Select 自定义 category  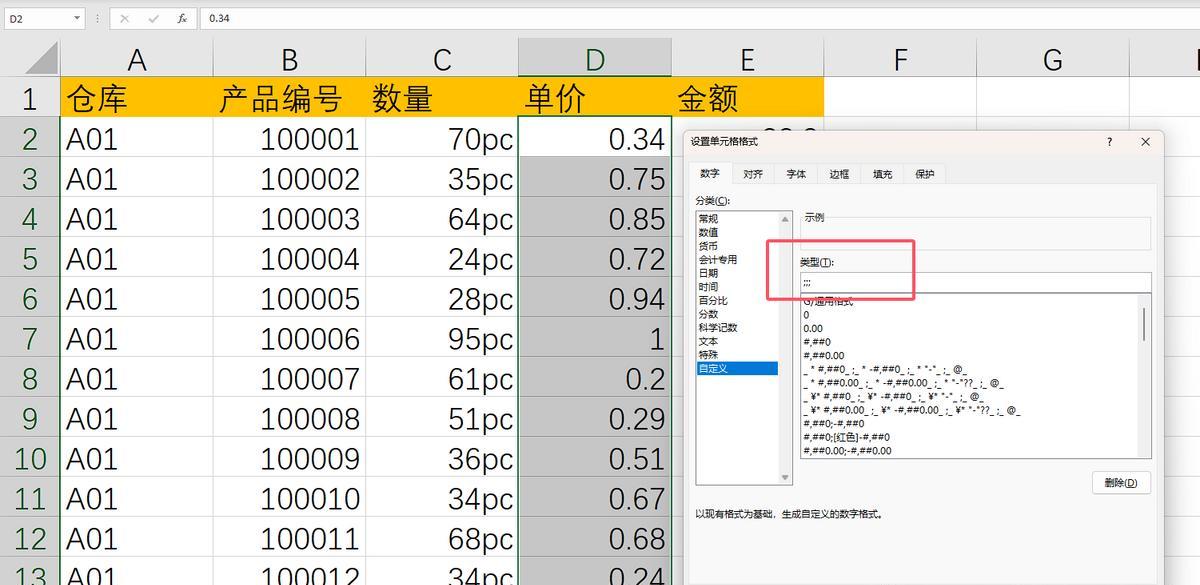tap(737, 369)
